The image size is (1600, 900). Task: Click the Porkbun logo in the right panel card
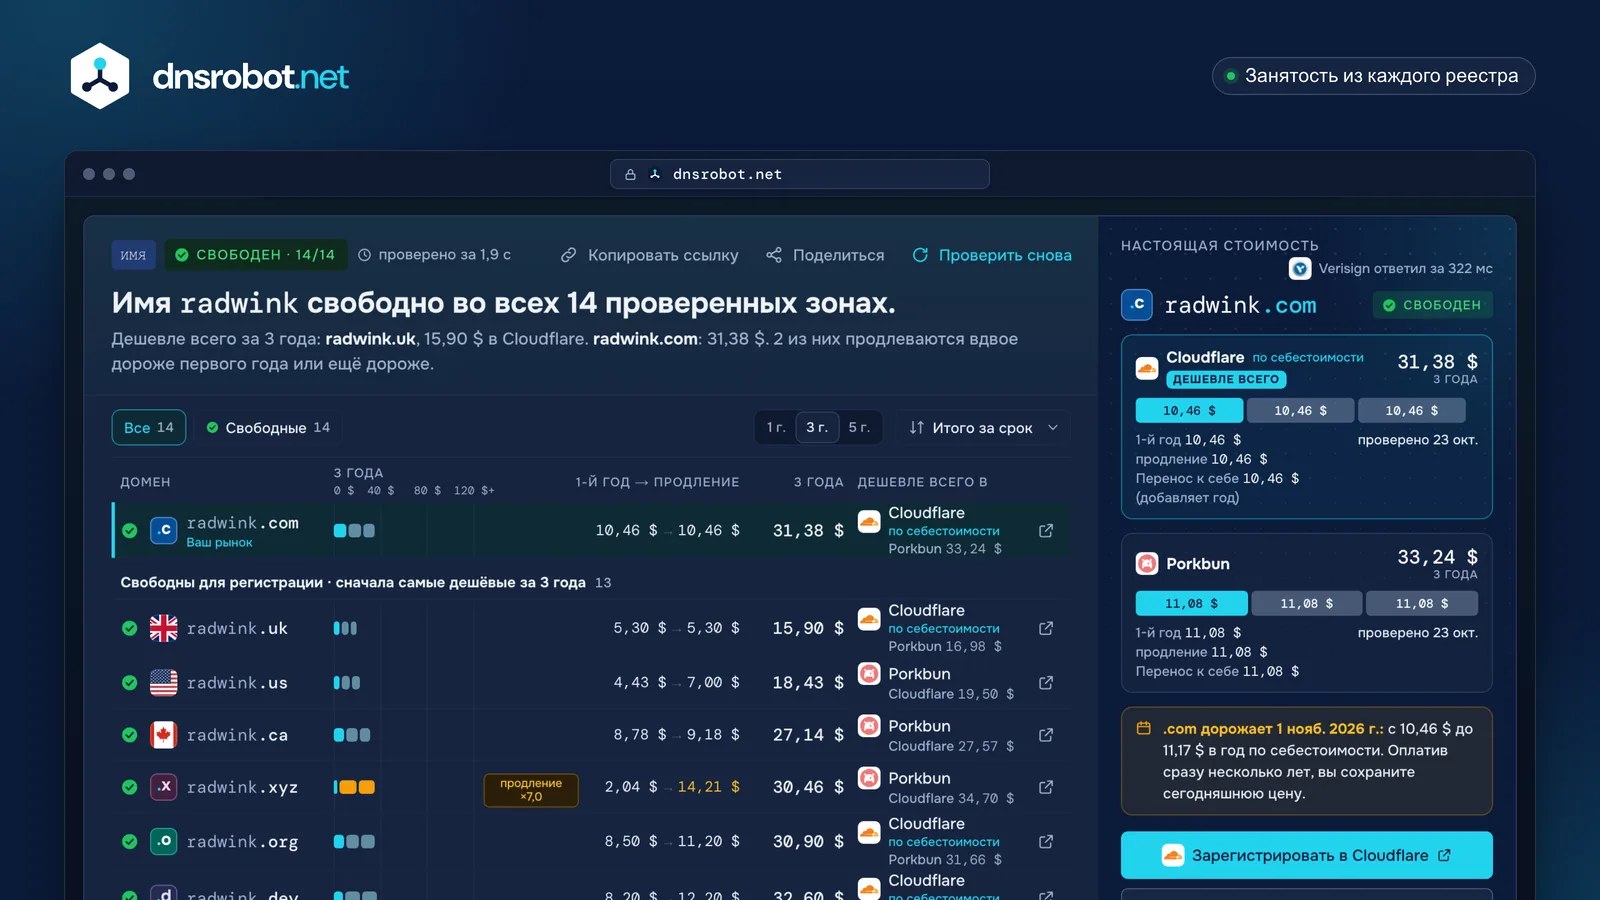[x=1147, y=564]
